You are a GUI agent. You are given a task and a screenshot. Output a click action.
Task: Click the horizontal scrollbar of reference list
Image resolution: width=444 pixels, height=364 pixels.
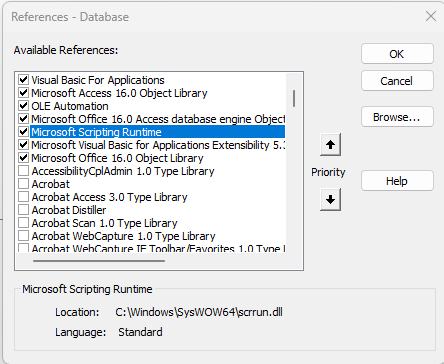(99, 261)
